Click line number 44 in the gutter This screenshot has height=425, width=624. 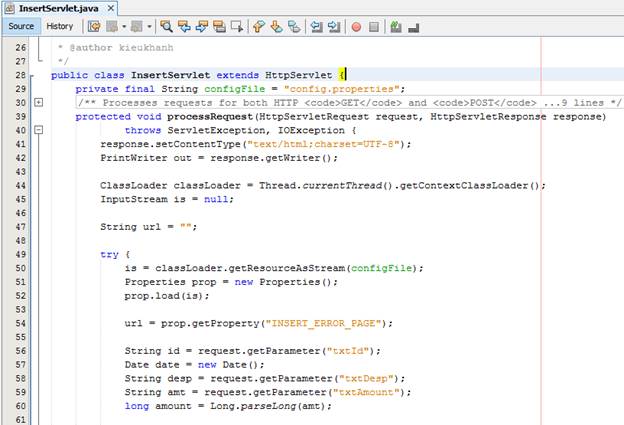click(21, 185)
